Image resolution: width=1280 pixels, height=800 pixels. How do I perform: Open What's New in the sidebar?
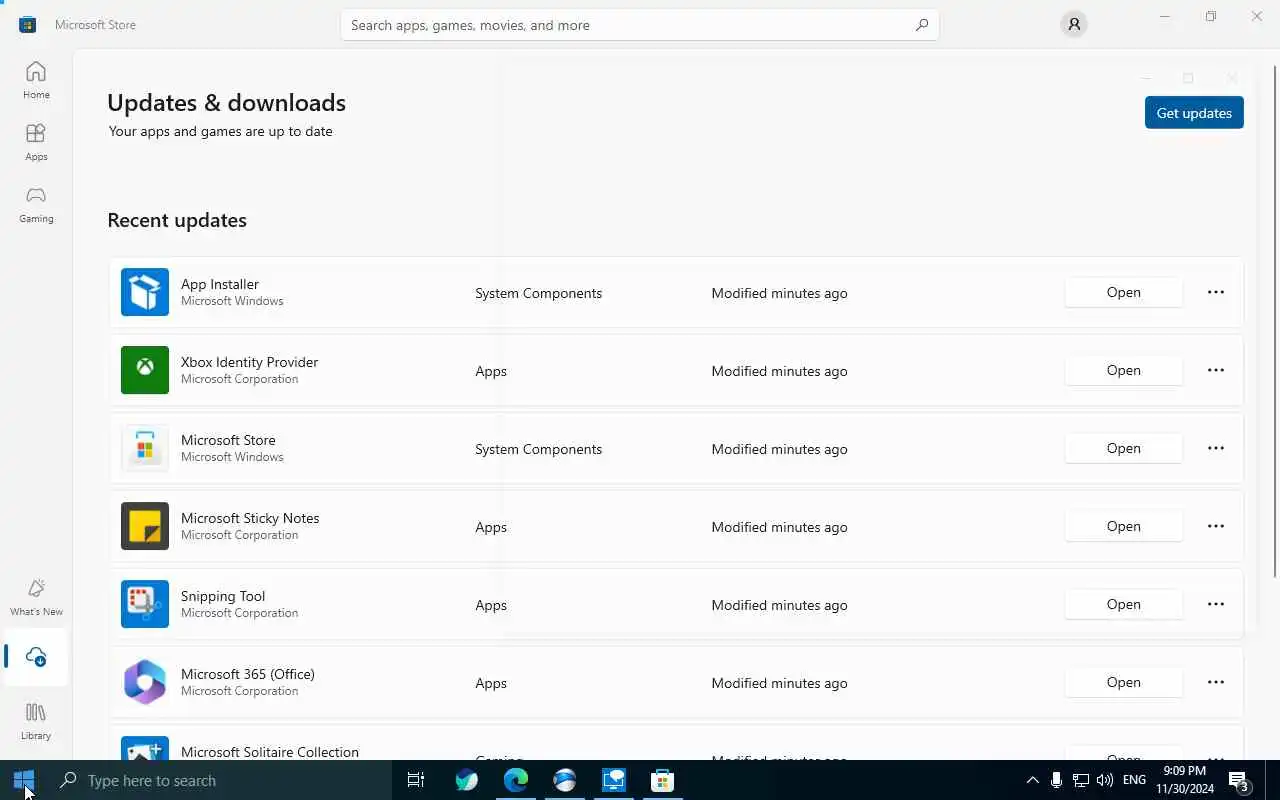[x=36, y=597]
